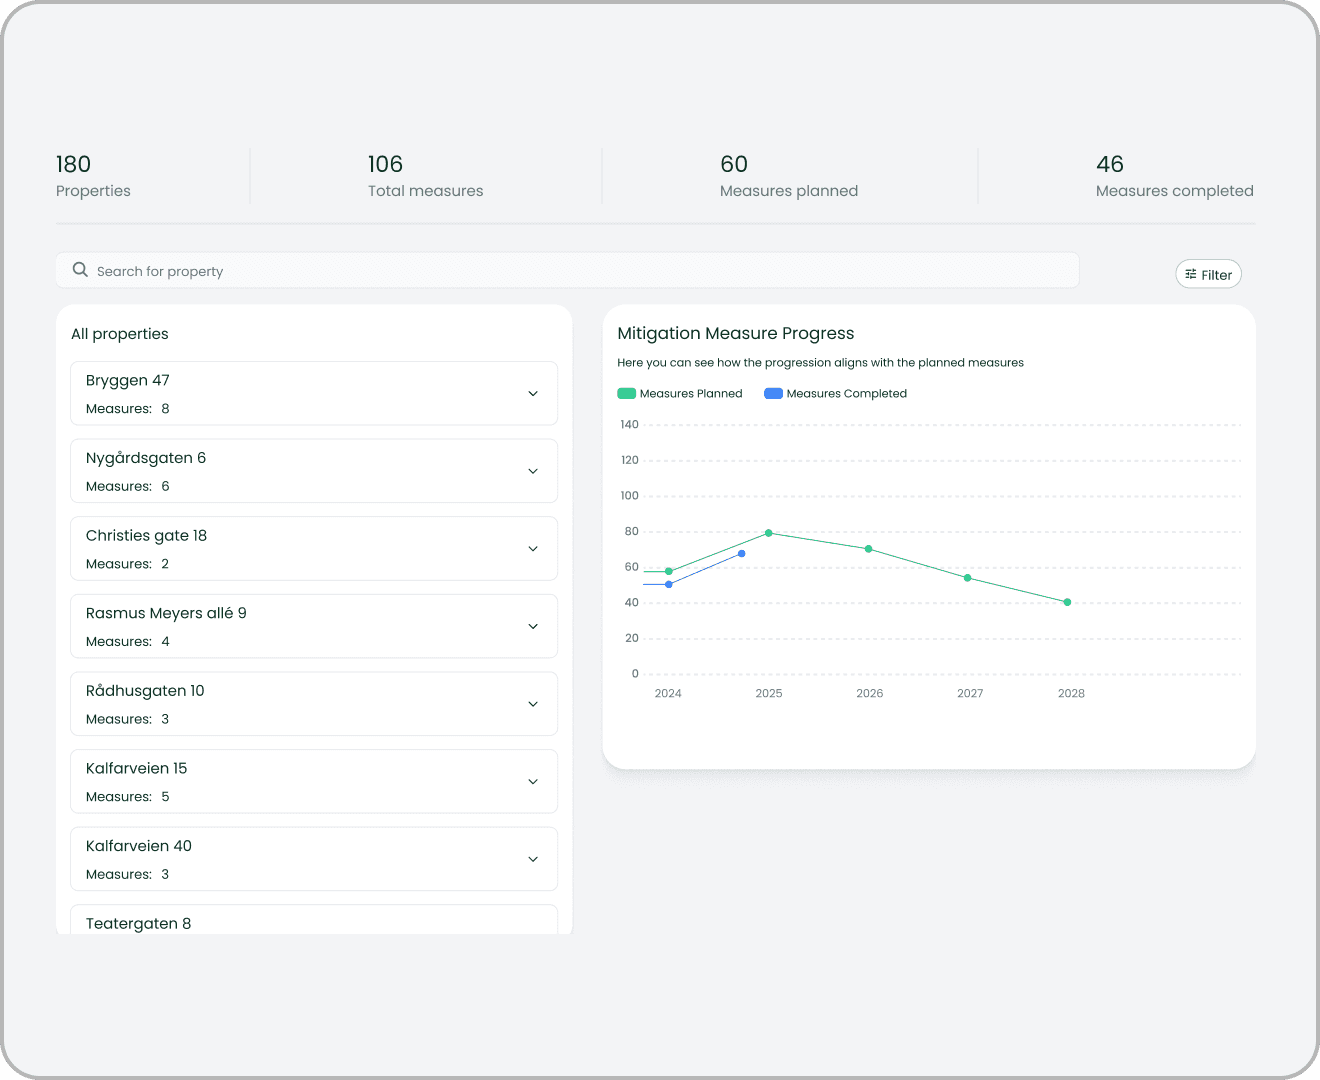Screen dimensions: 1320x1080
Task: Expand the Kalfarveien 15 chevron
Action: (533, 782)
